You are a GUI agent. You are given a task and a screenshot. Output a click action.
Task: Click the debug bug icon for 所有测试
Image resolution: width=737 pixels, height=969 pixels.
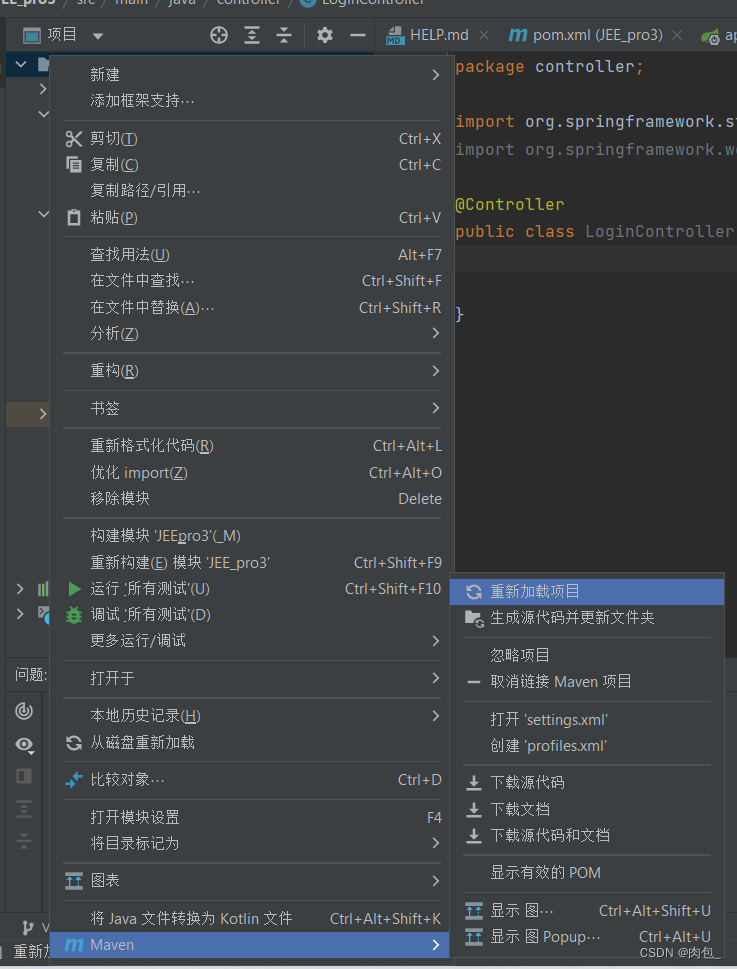pos(73,617)
